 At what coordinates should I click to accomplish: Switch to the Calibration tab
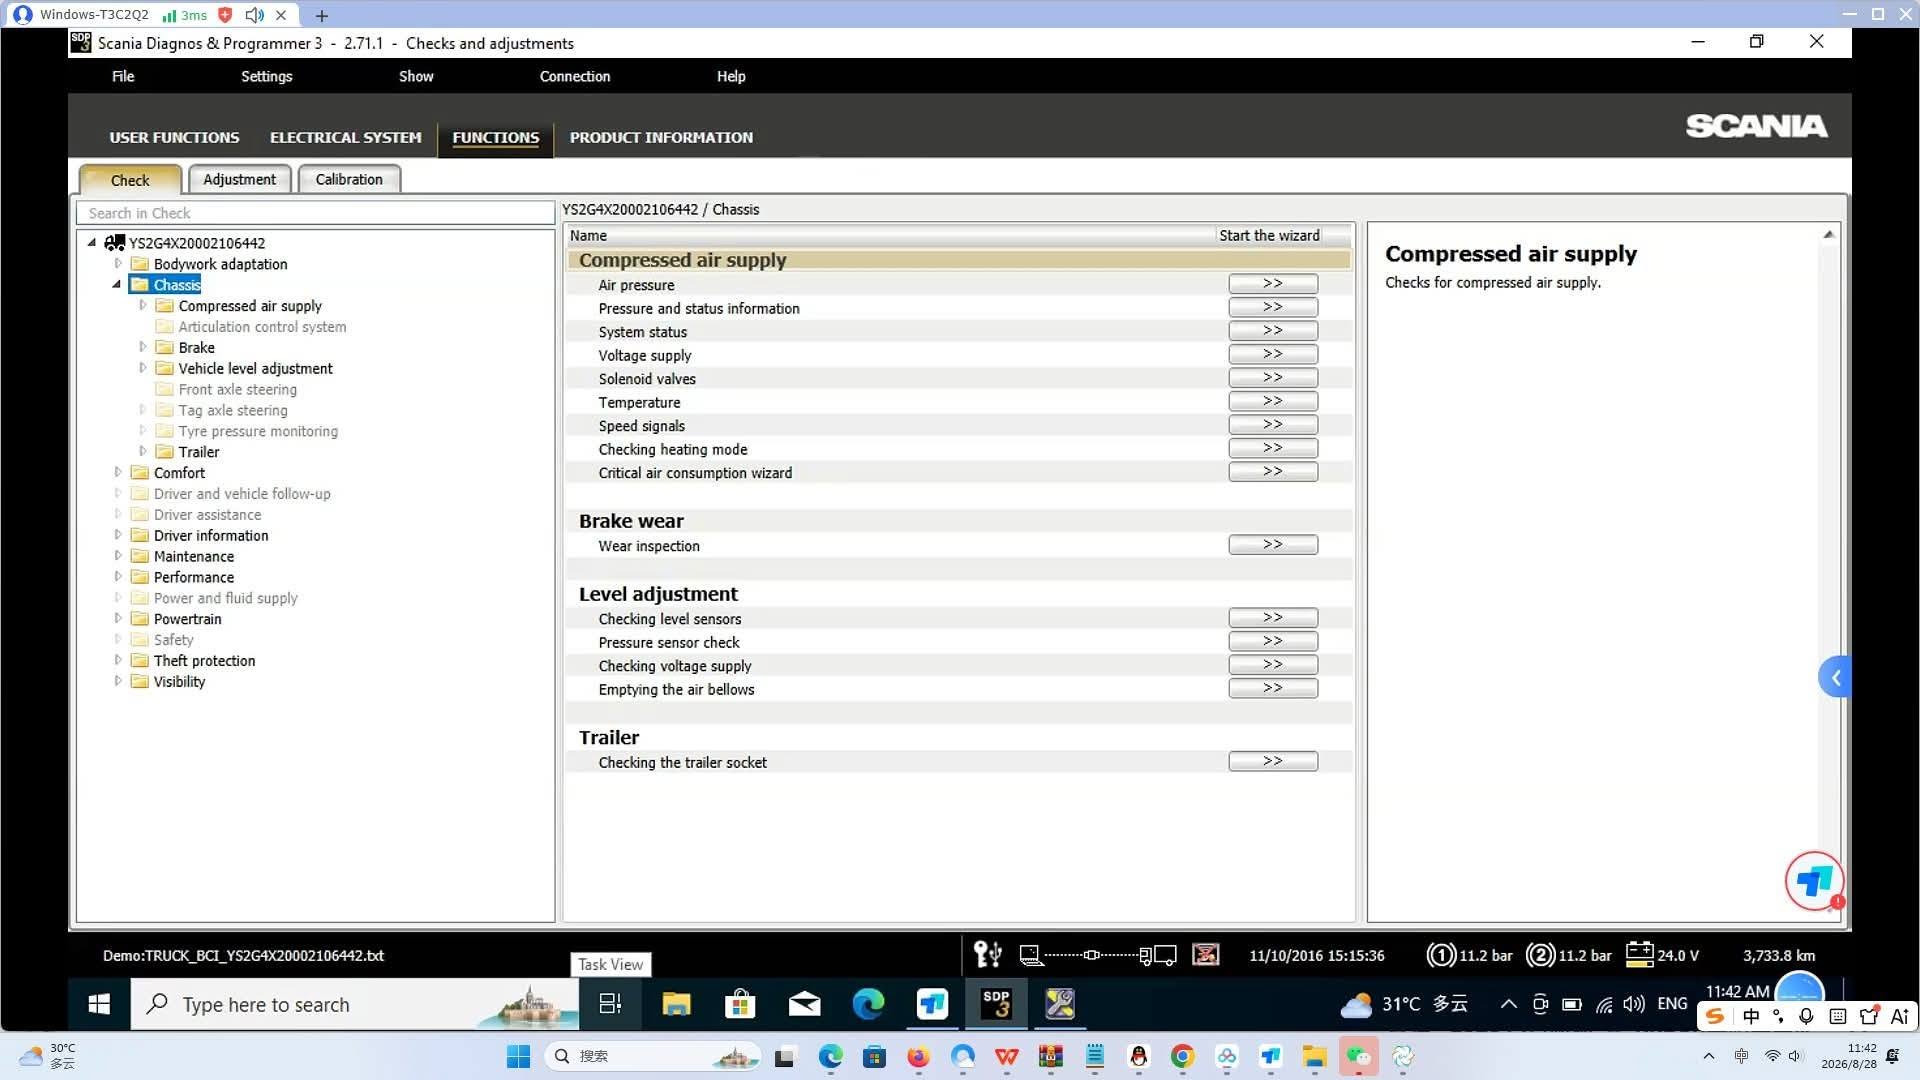pyautogui.click(x=349, y=179)
